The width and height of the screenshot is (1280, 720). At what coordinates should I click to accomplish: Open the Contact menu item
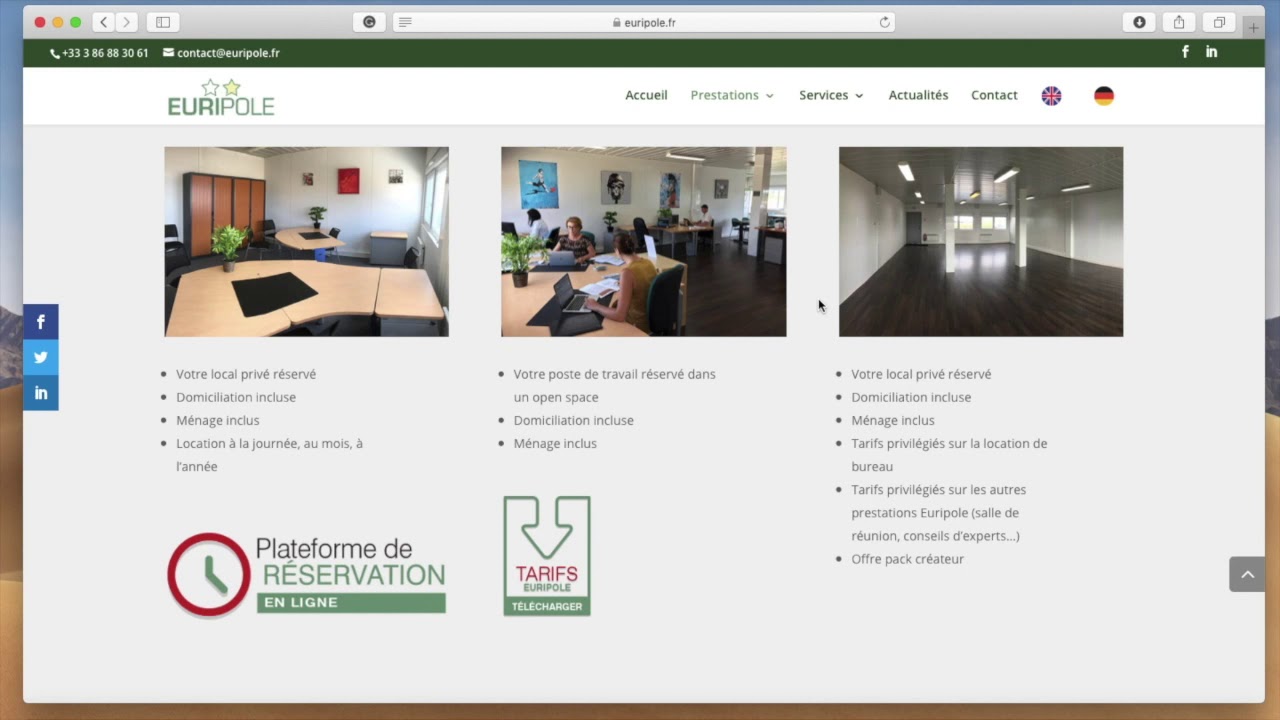994,95
